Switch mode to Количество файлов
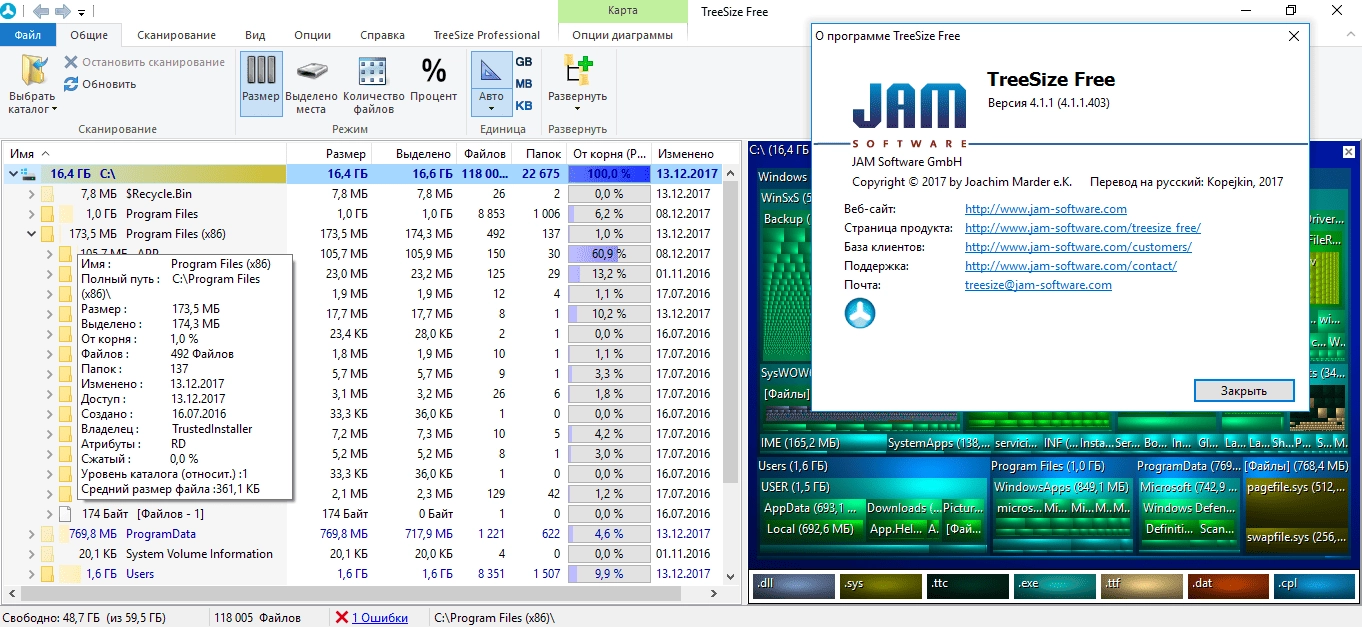 [373, 84]
